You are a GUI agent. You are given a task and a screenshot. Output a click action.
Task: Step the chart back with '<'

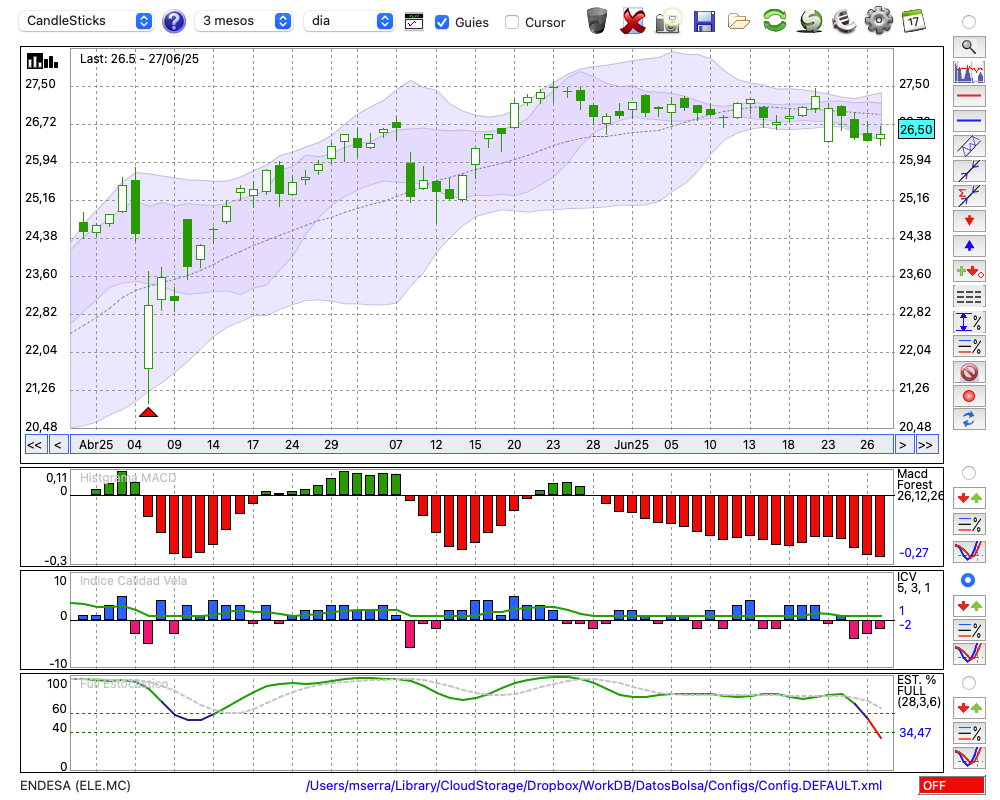click(57, 445)
